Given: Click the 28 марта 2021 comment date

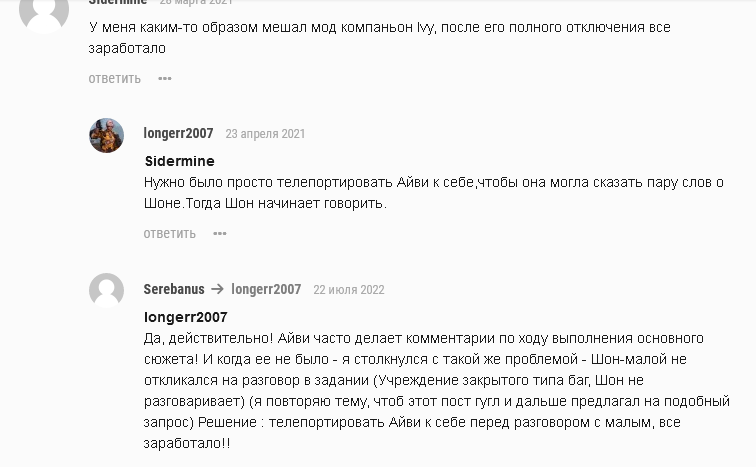Looking at the screenshot, I should [196, 3].
